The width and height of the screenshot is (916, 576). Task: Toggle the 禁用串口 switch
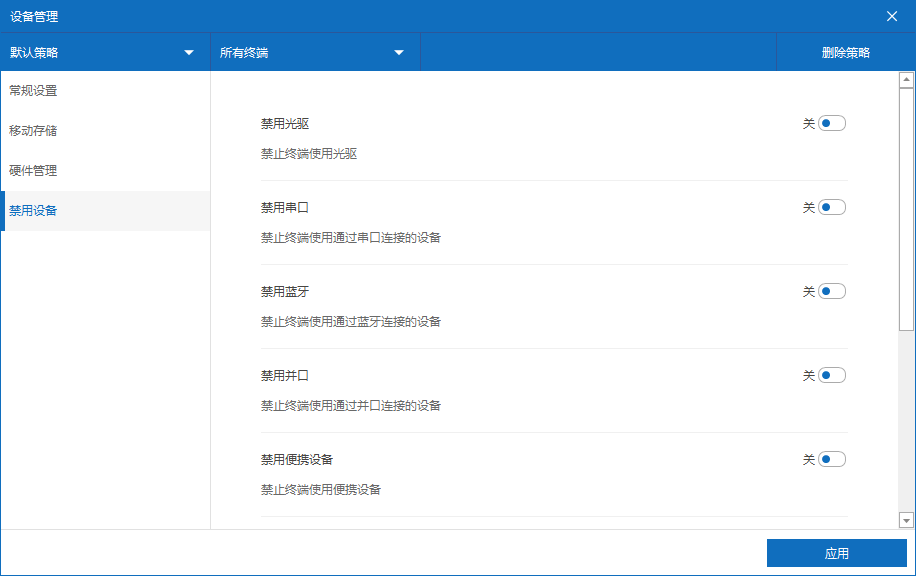coord(831,207)
